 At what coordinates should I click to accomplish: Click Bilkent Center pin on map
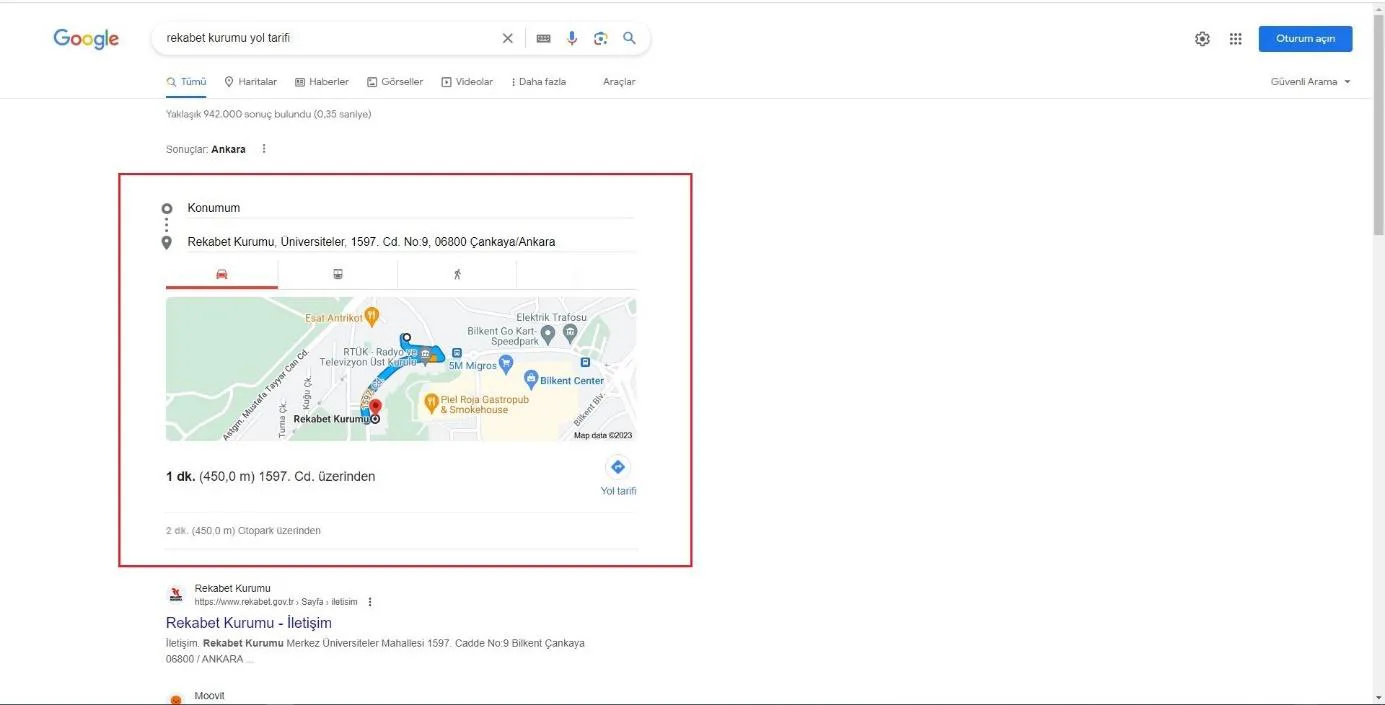point(531,380)
